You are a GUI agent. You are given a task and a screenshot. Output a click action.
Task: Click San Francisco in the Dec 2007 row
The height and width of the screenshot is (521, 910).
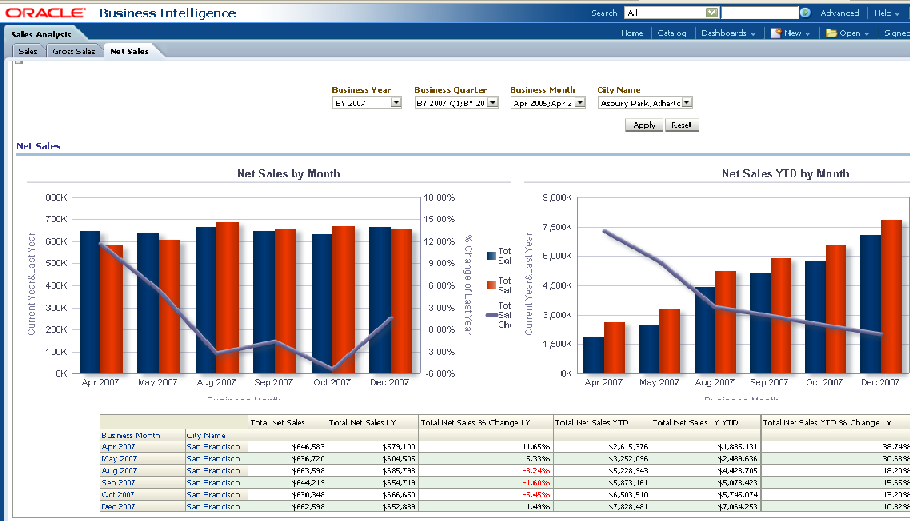click(214, 506)
